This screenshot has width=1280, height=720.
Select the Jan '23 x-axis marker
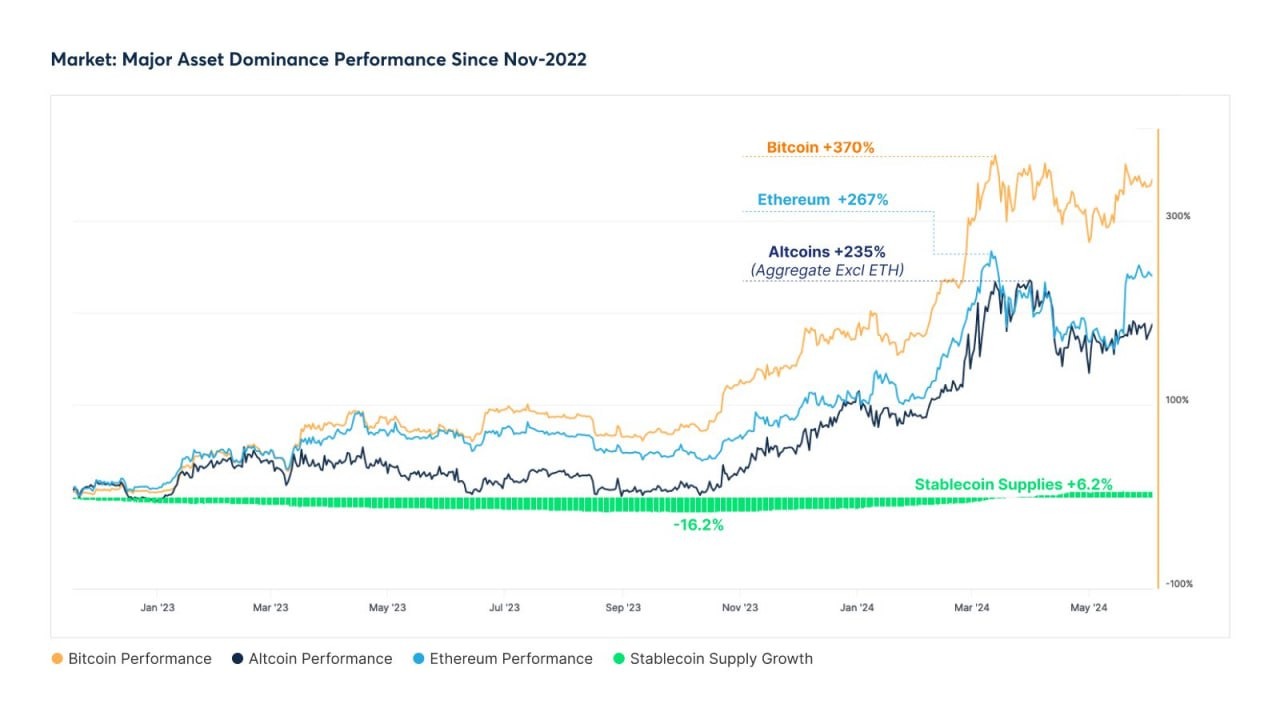pyautogui.click(x=158, y=607)
